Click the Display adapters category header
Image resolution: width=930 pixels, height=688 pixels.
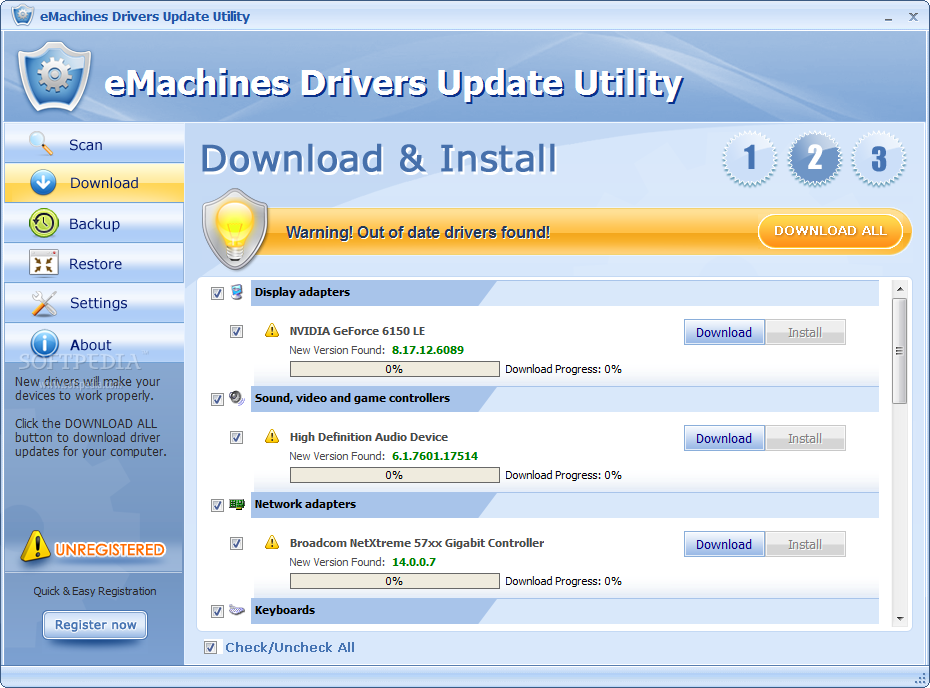565,292
